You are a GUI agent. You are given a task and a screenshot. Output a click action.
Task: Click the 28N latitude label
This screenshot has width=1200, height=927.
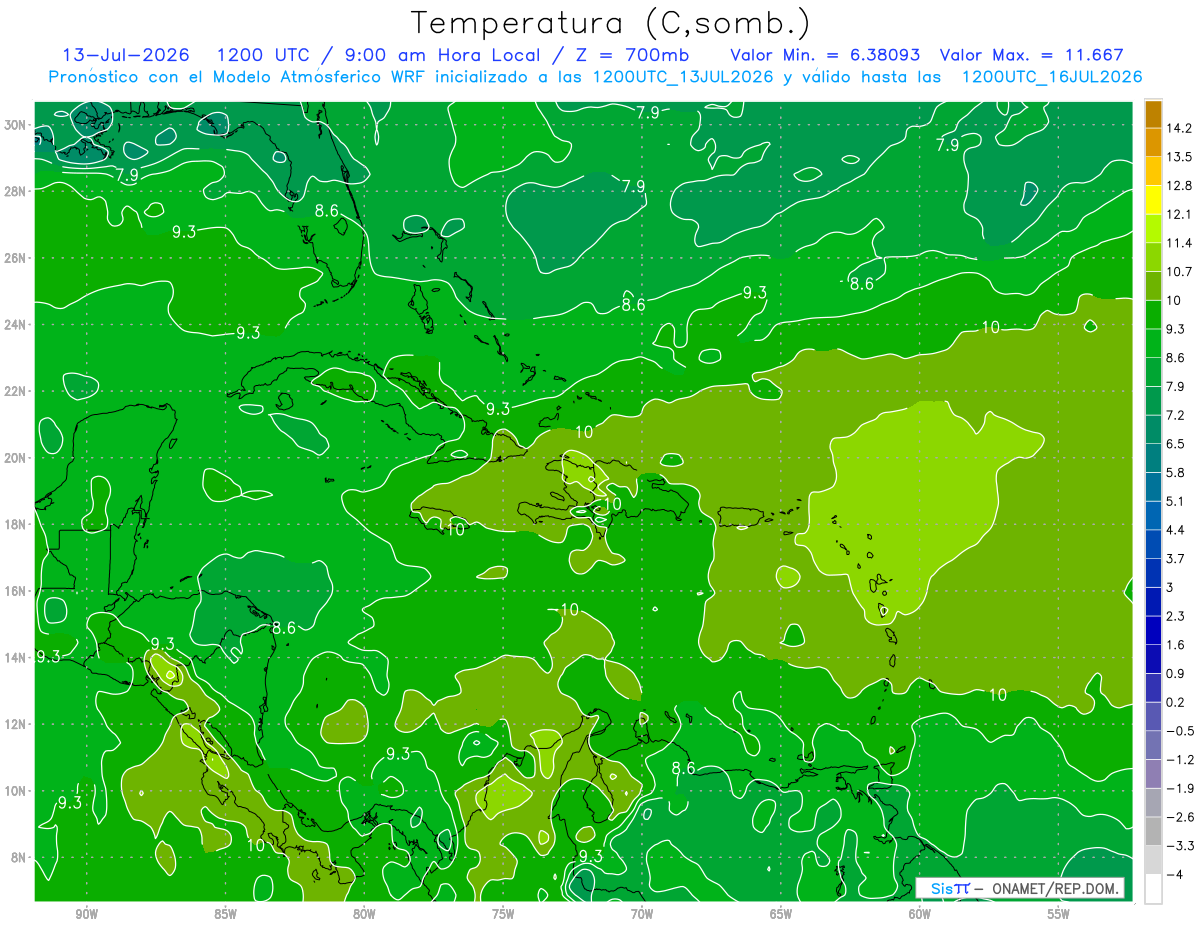click(x=15, y=191)
